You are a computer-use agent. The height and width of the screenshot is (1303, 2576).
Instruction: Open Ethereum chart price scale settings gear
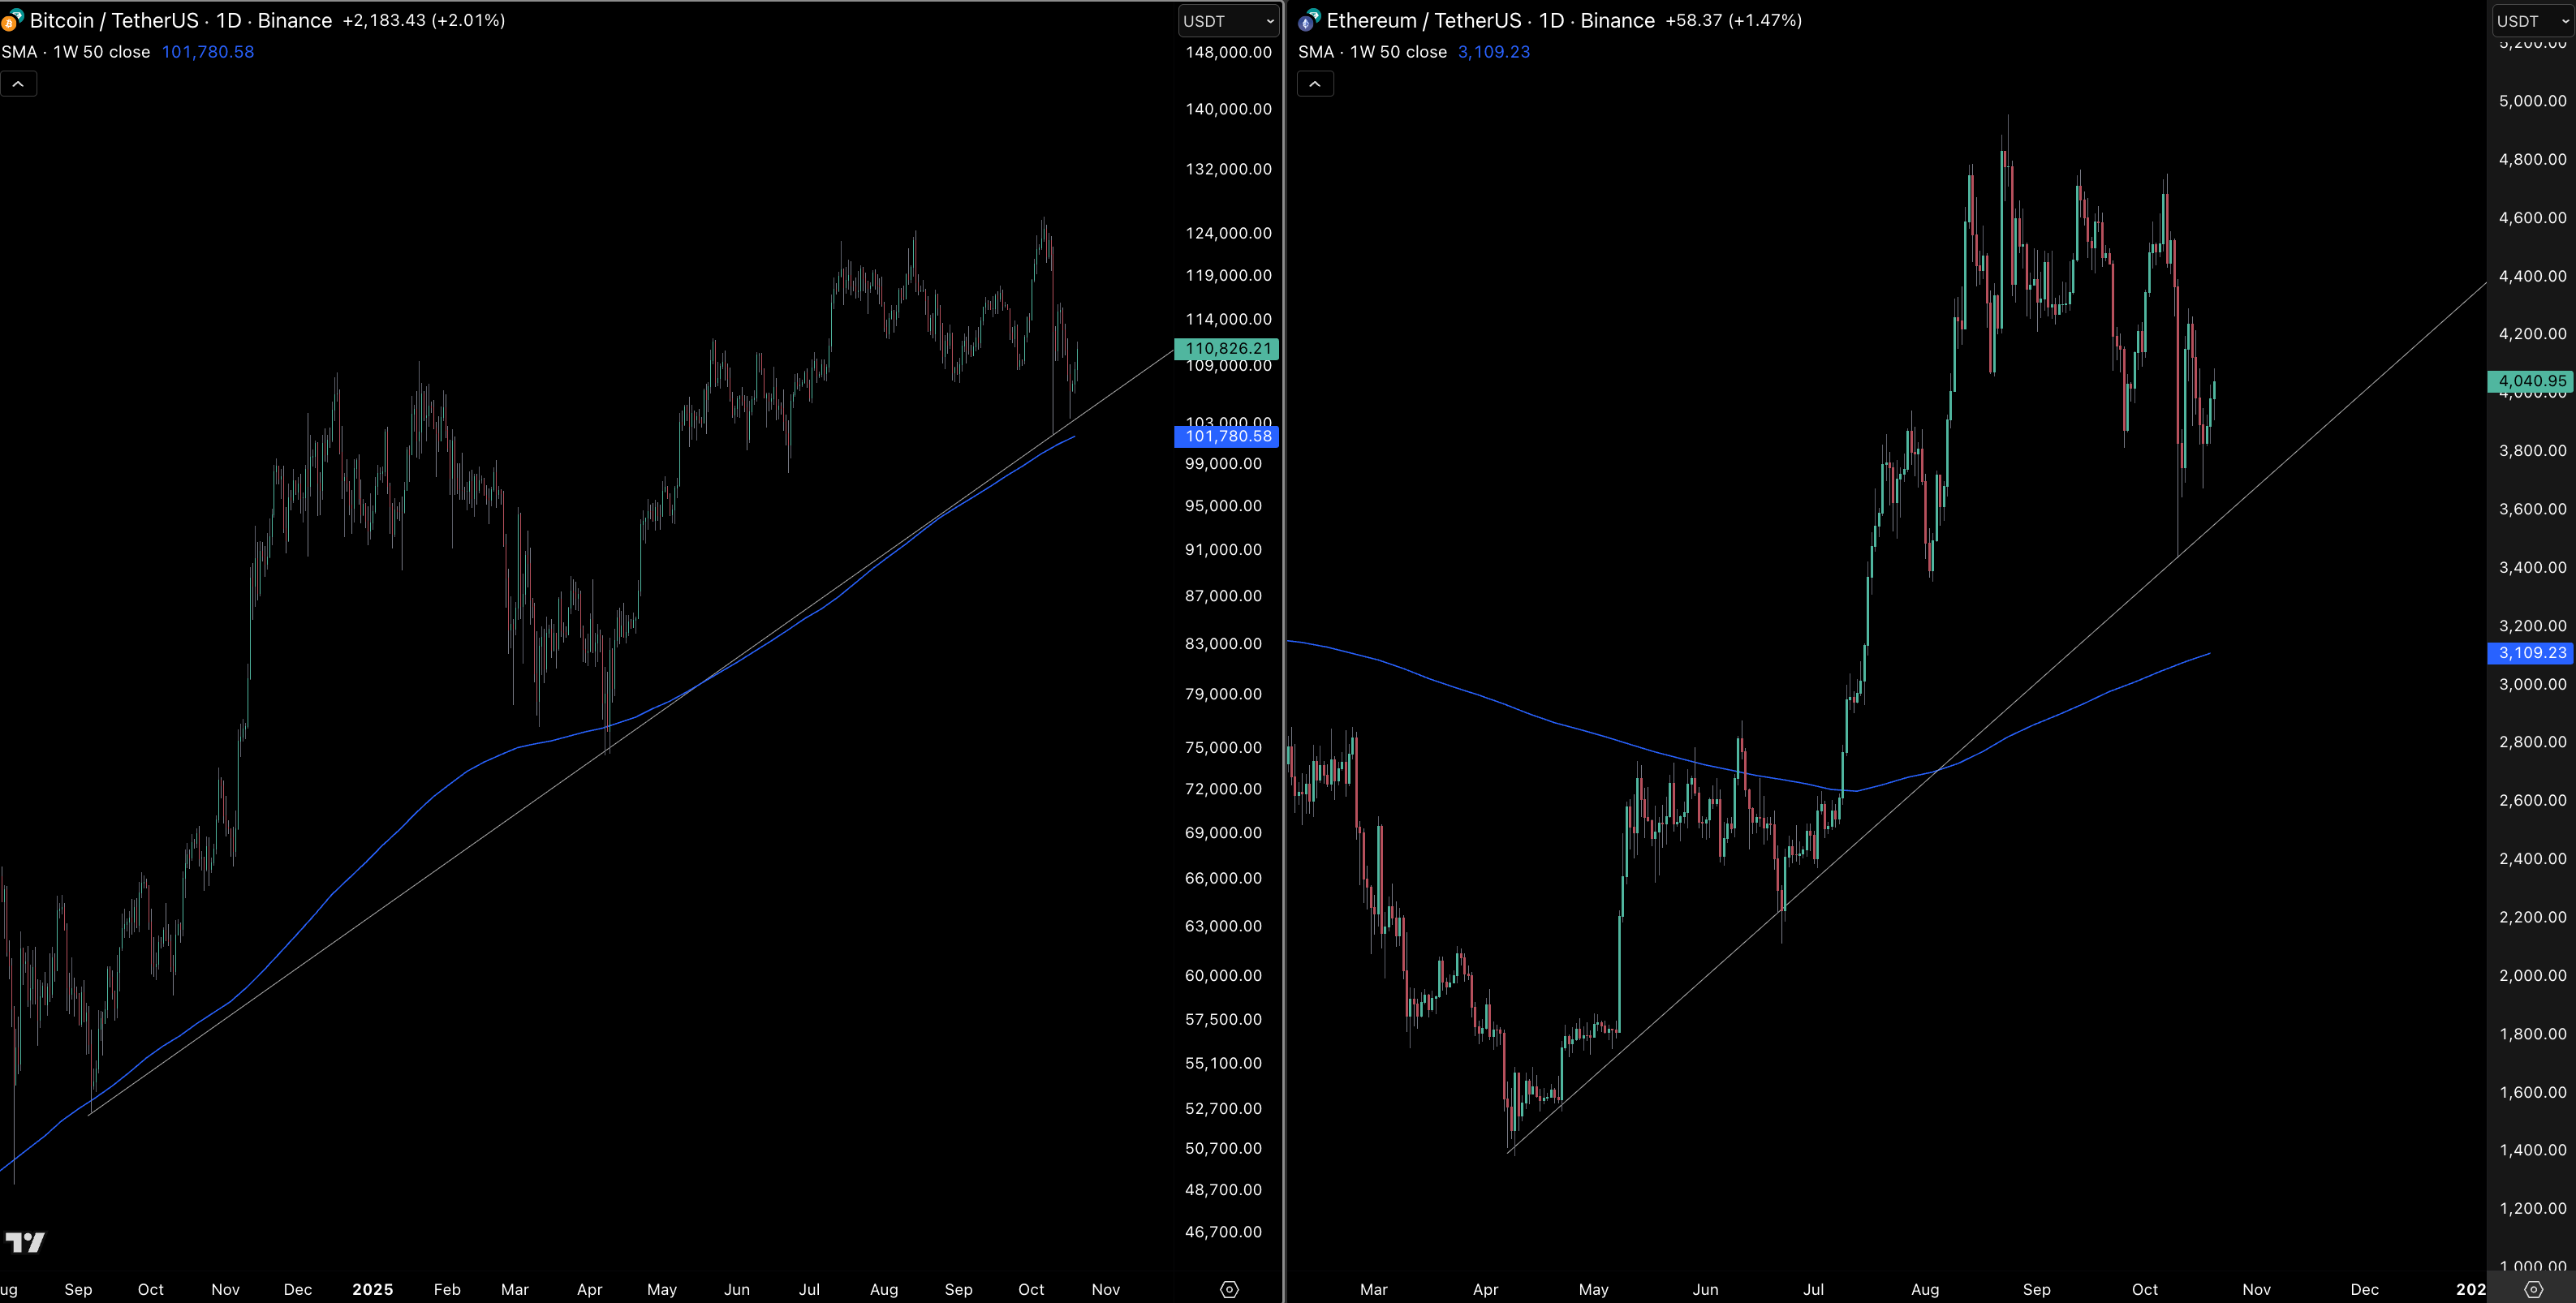[2533, 1289]
